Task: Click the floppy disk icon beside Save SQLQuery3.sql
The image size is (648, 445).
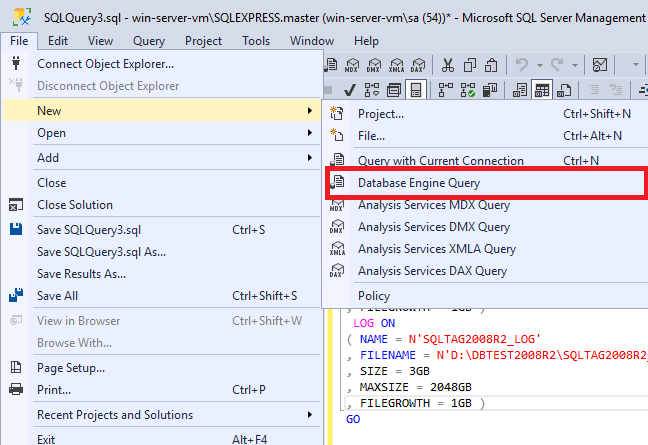Action: pos(16,229)
